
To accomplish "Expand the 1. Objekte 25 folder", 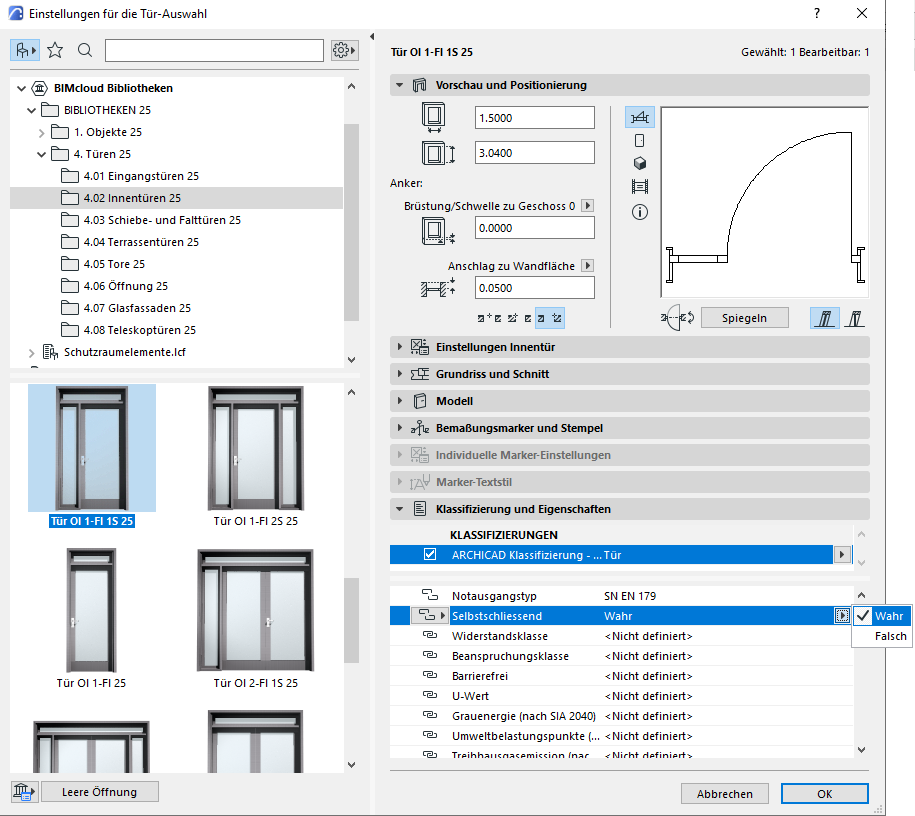I will tap(41, 132).
